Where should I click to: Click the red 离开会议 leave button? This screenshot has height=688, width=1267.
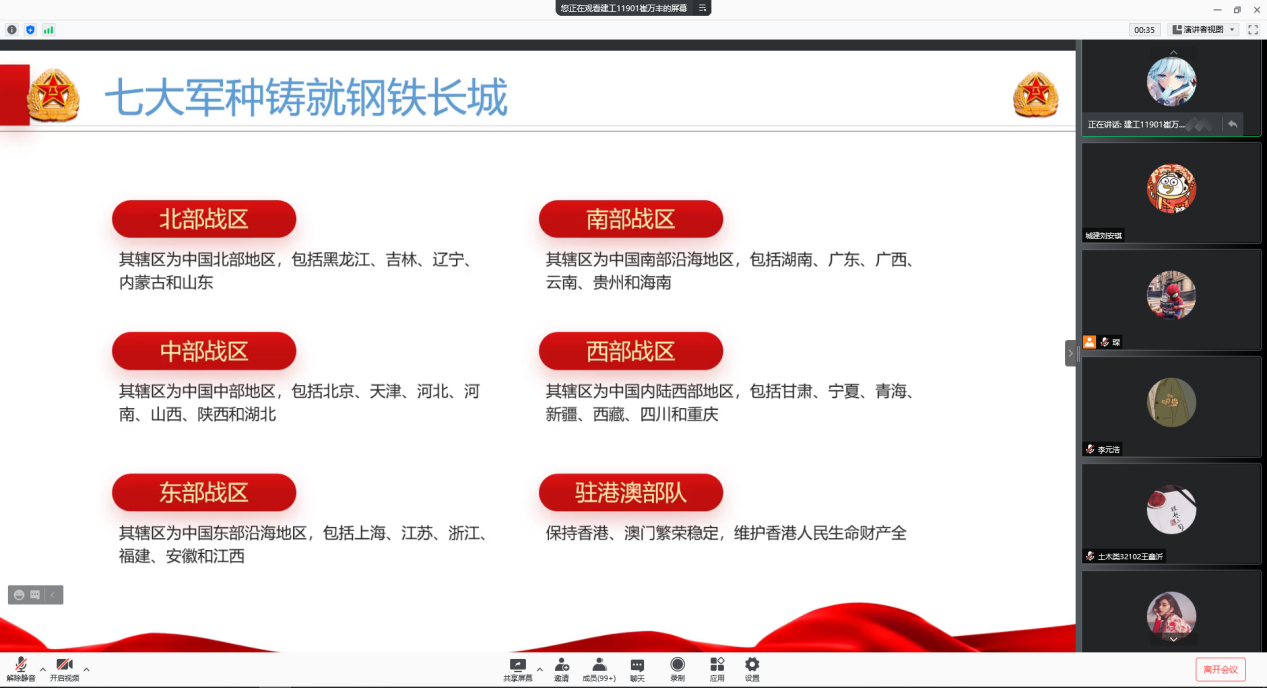[1220, 669]
